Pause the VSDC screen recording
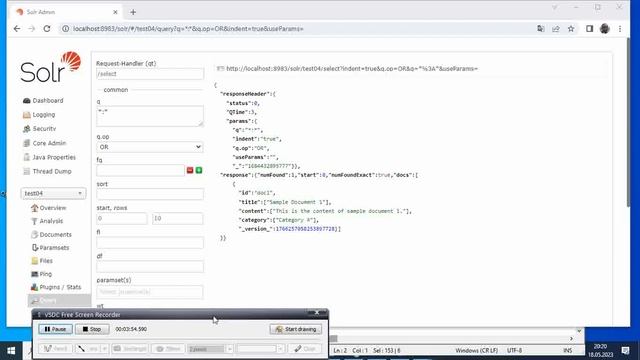Viewport: 640px width, 360px height. click(x=56, y=329)
